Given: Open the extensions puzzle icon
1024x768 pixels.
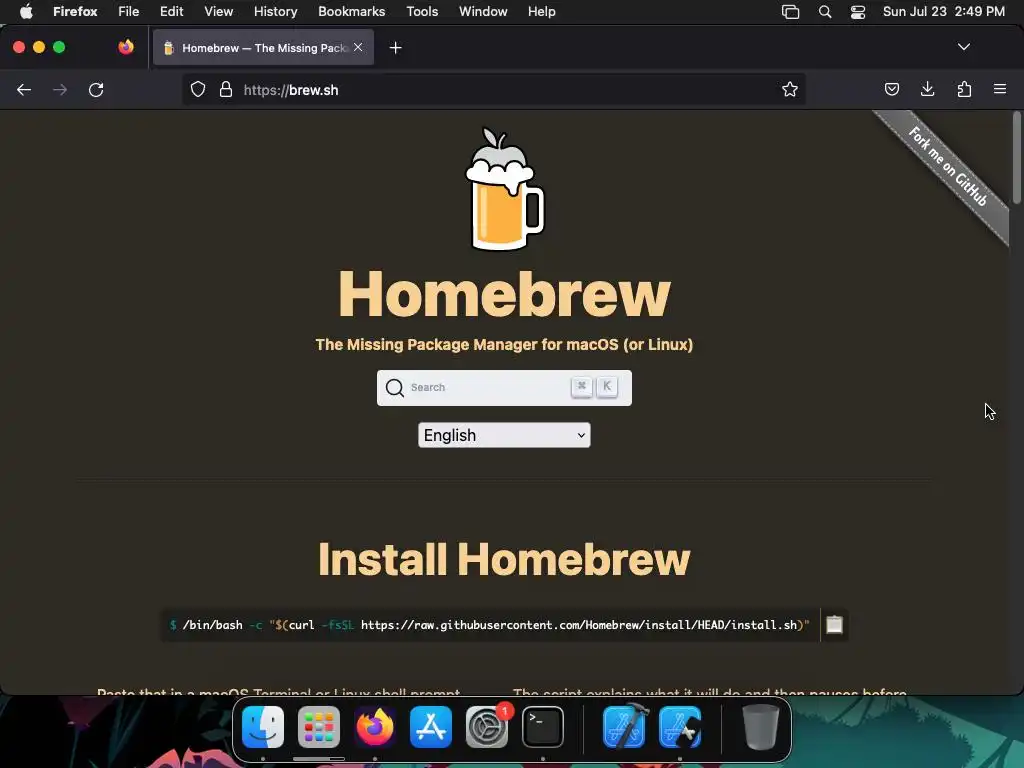Looking at the screenshot, I should (x=964, y=89).
